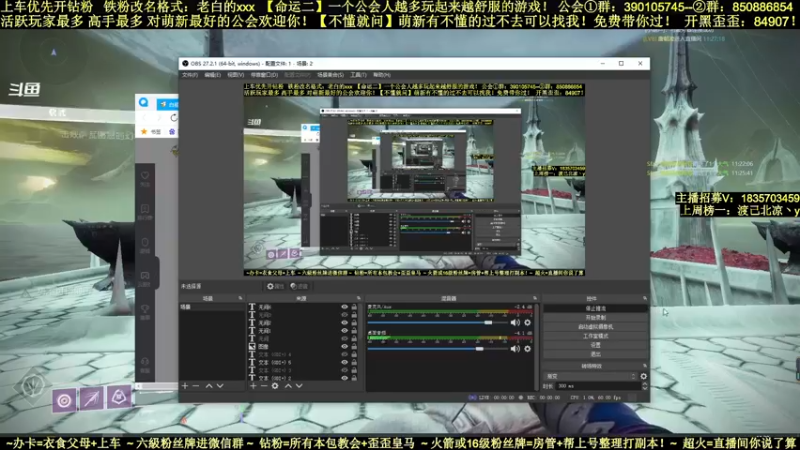Toggle visibility of the 图像 source

point(344,346)
